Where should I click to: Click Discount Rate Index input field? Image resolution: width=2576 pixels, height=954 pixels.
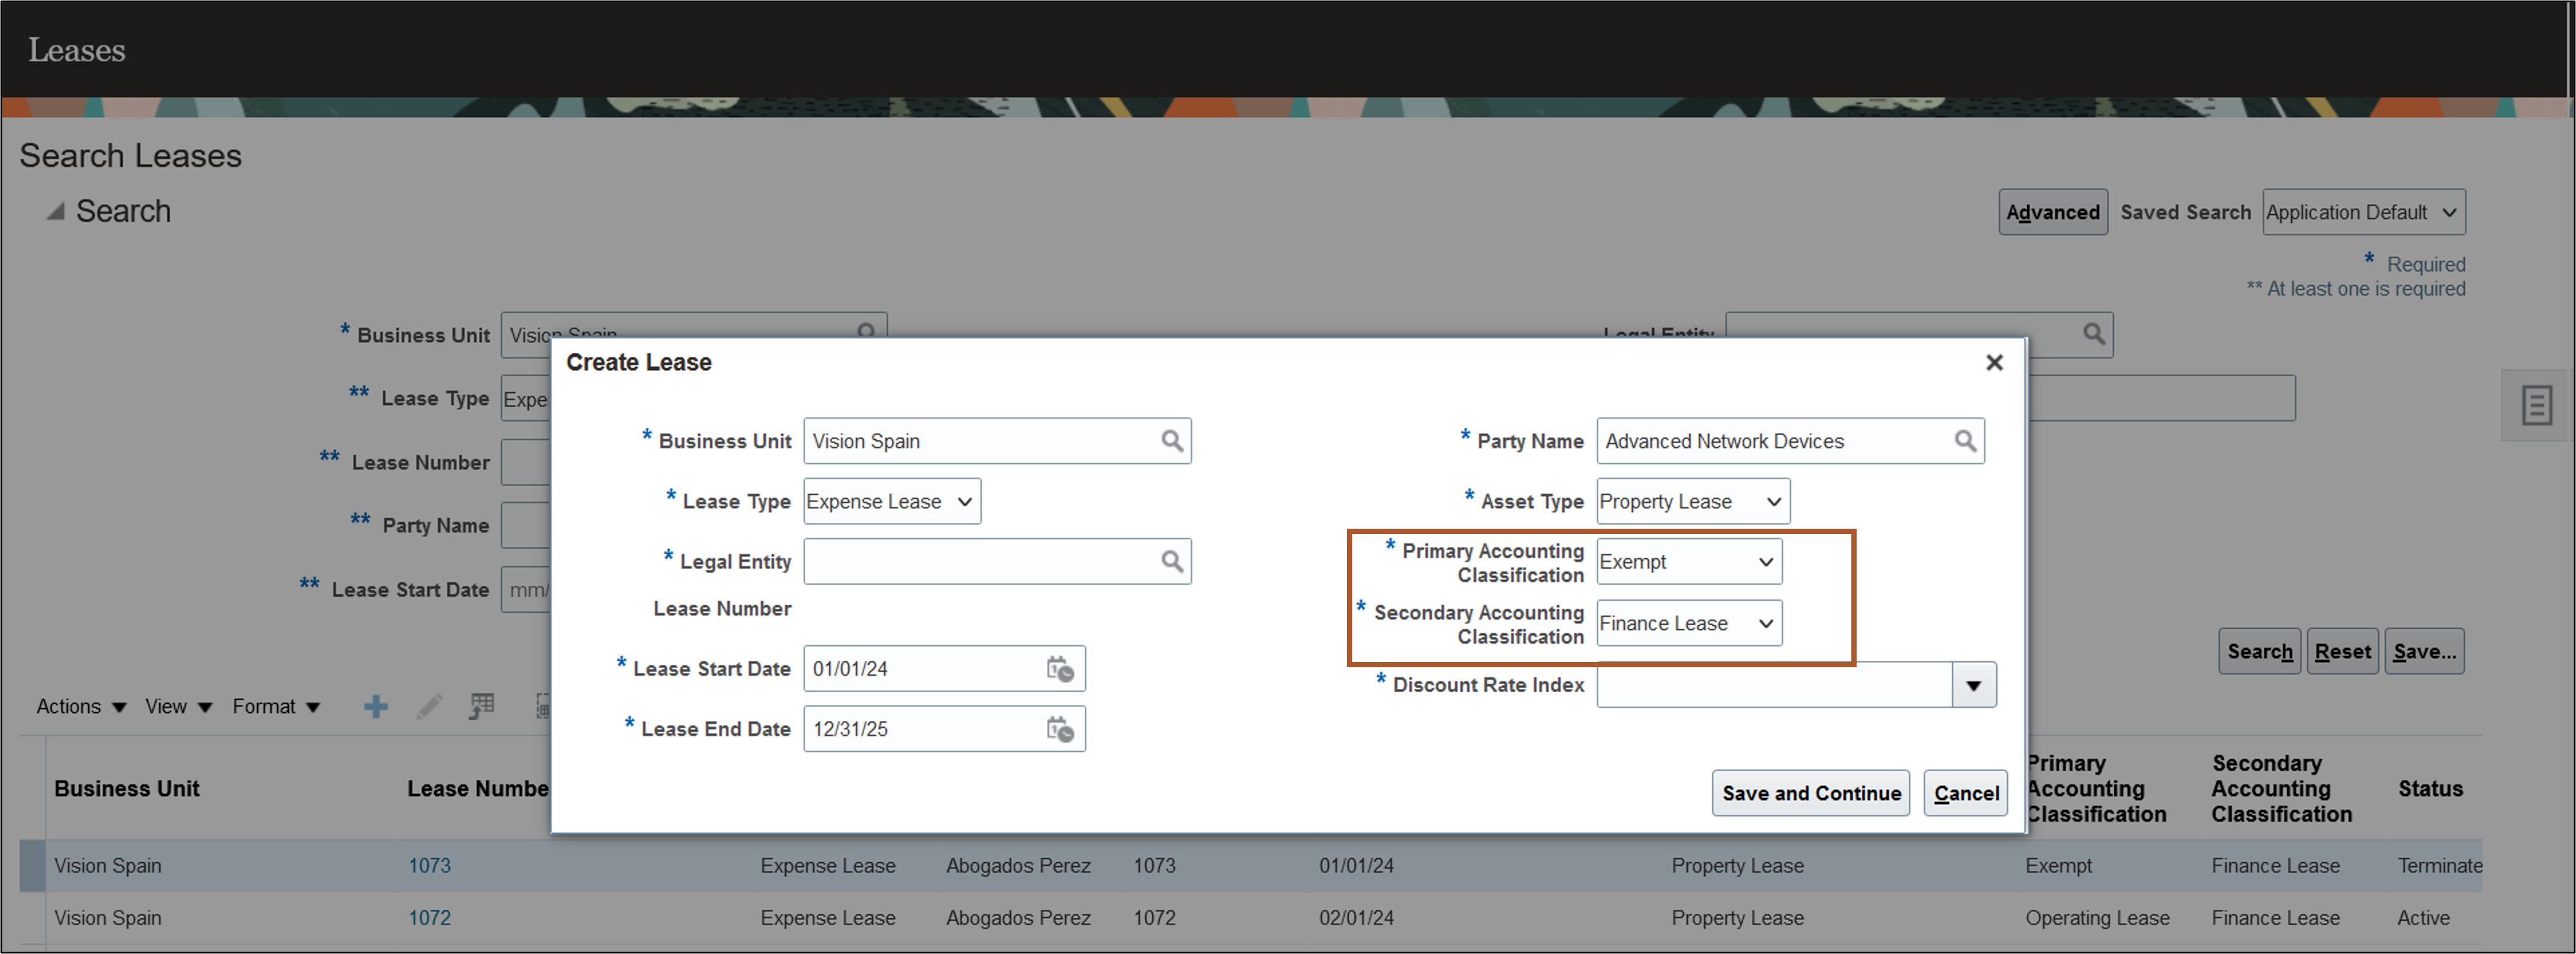tap(1774, 686)
